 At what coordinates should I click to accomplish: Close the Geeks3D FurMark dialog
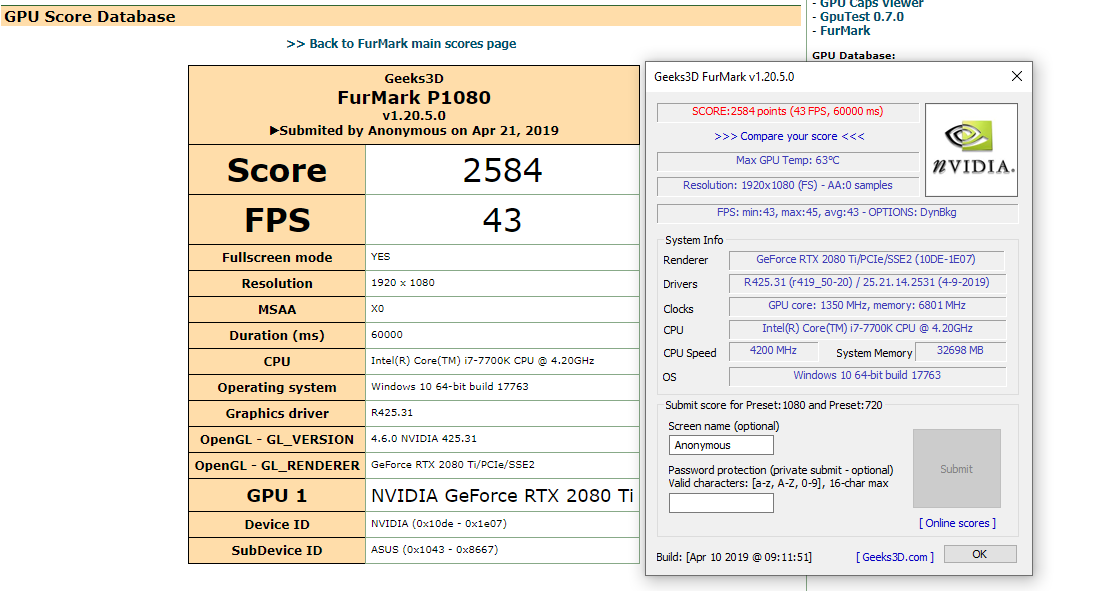click(x=1016, y=76)
